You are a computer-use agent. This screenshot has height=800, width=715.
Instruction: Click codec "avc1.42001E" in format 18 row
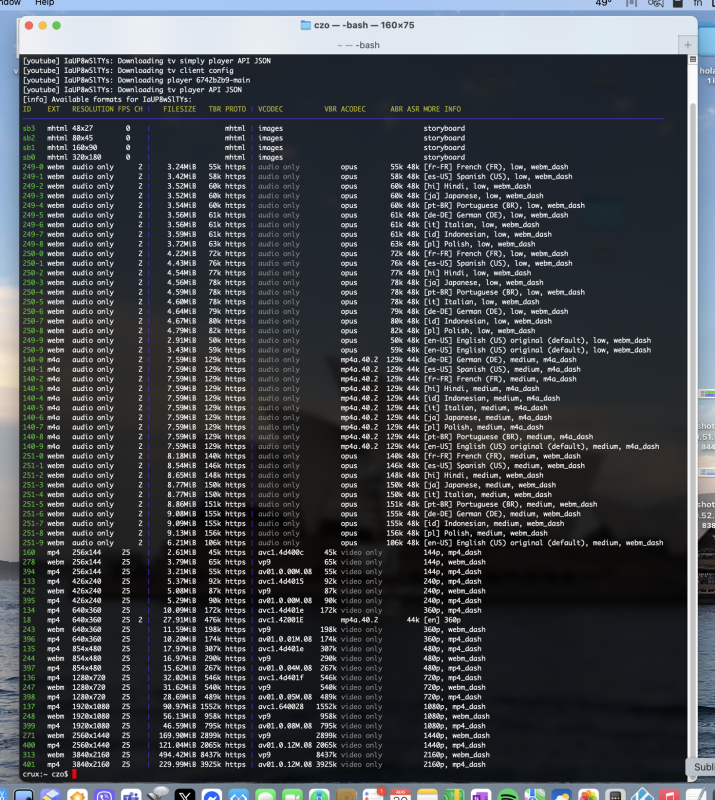(x=281, y=620)
